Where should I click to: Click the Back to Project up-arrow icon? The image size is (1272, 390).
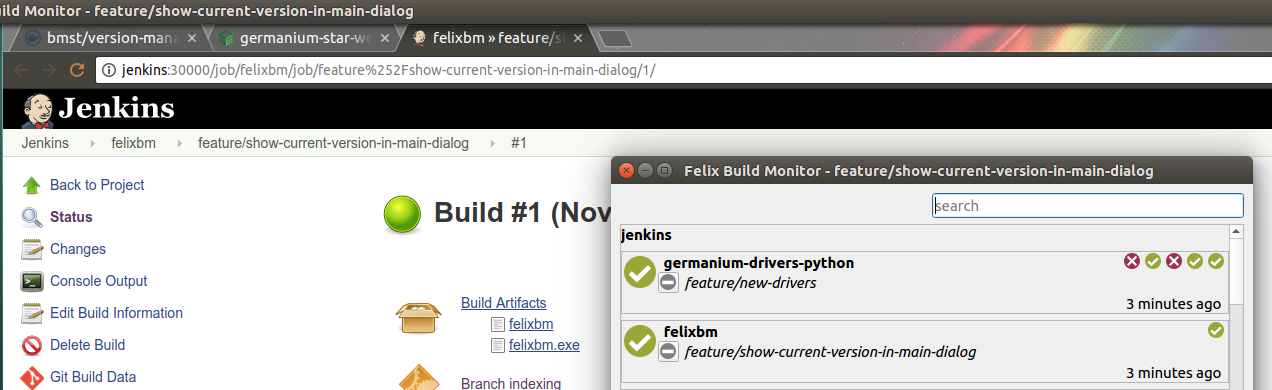click(x=32, y=185)
